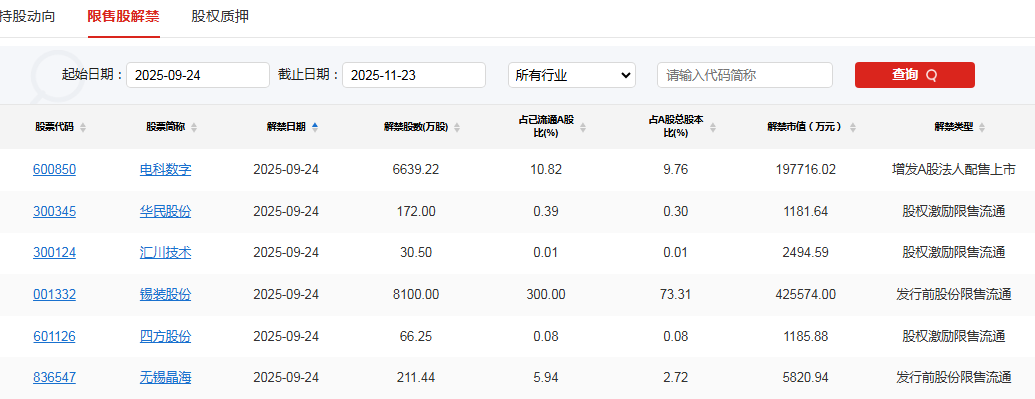Select total share ratio 2.72
1035x399 pixels.
pyautogui.click(x=675, y=378)
